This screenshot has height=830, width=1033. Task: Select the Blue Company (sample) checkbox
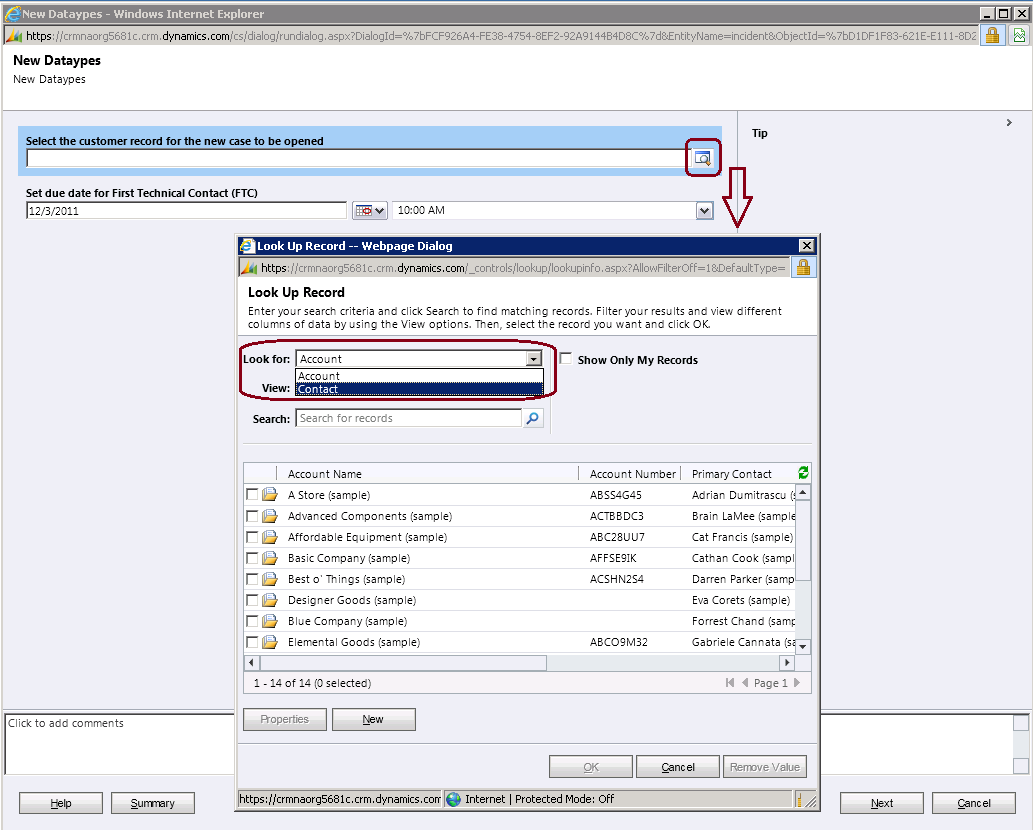[x=252, y=621]
